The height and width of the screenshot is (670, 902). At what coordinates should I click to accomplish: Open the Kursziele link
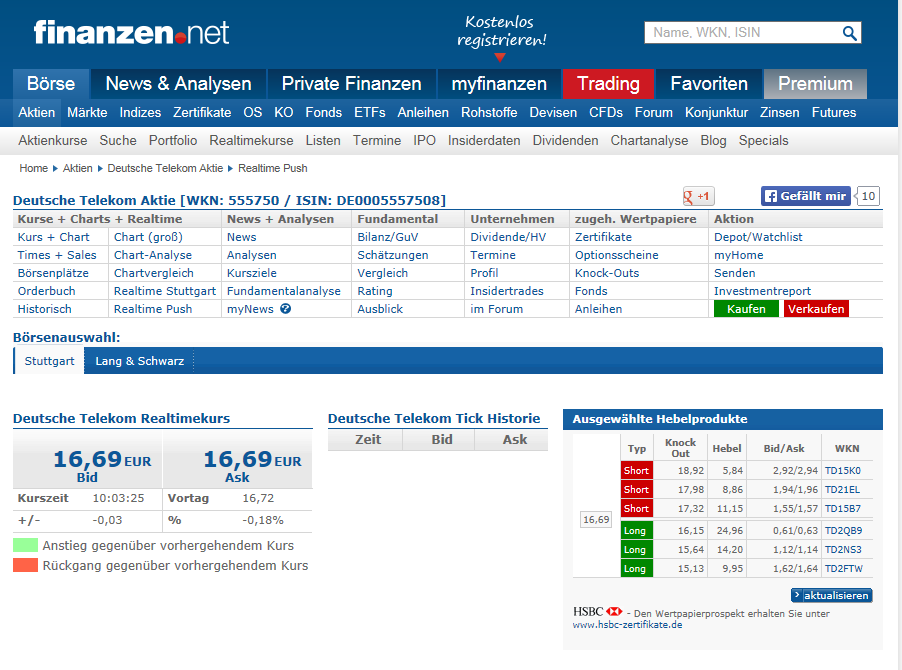pos(251,273)
